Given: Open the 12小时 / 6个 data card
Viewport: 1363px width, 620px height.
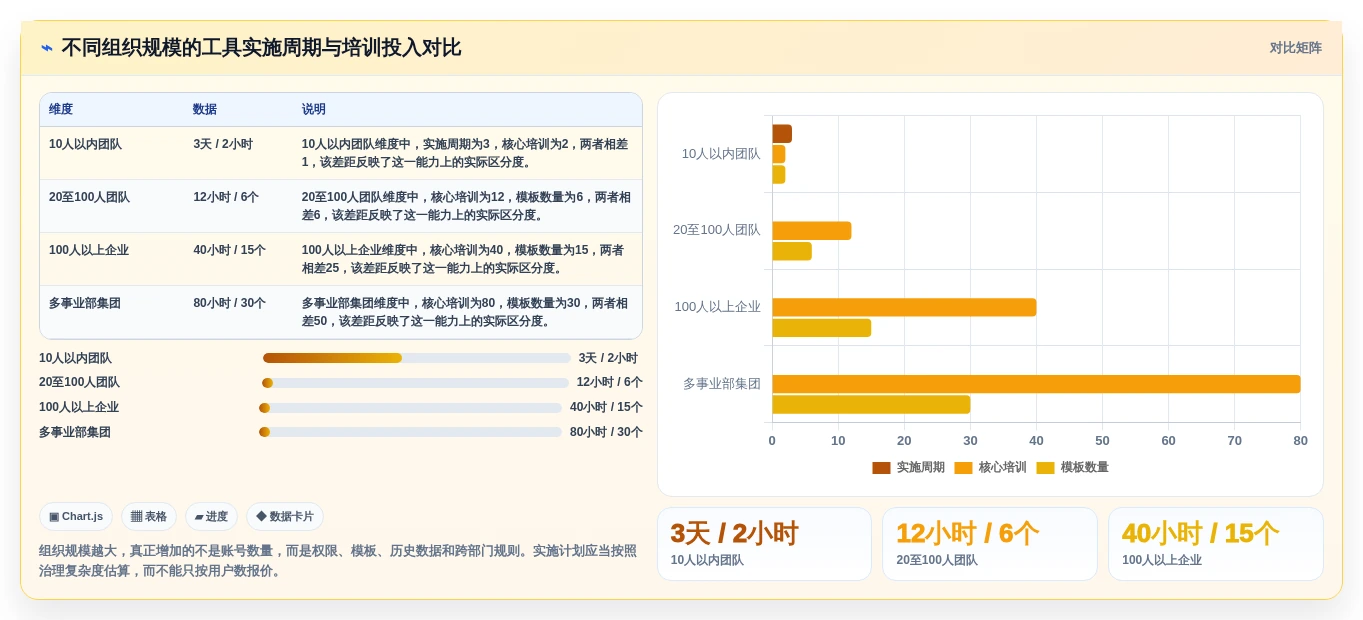Looking at the screenshot, I should (x=990, y=544).
